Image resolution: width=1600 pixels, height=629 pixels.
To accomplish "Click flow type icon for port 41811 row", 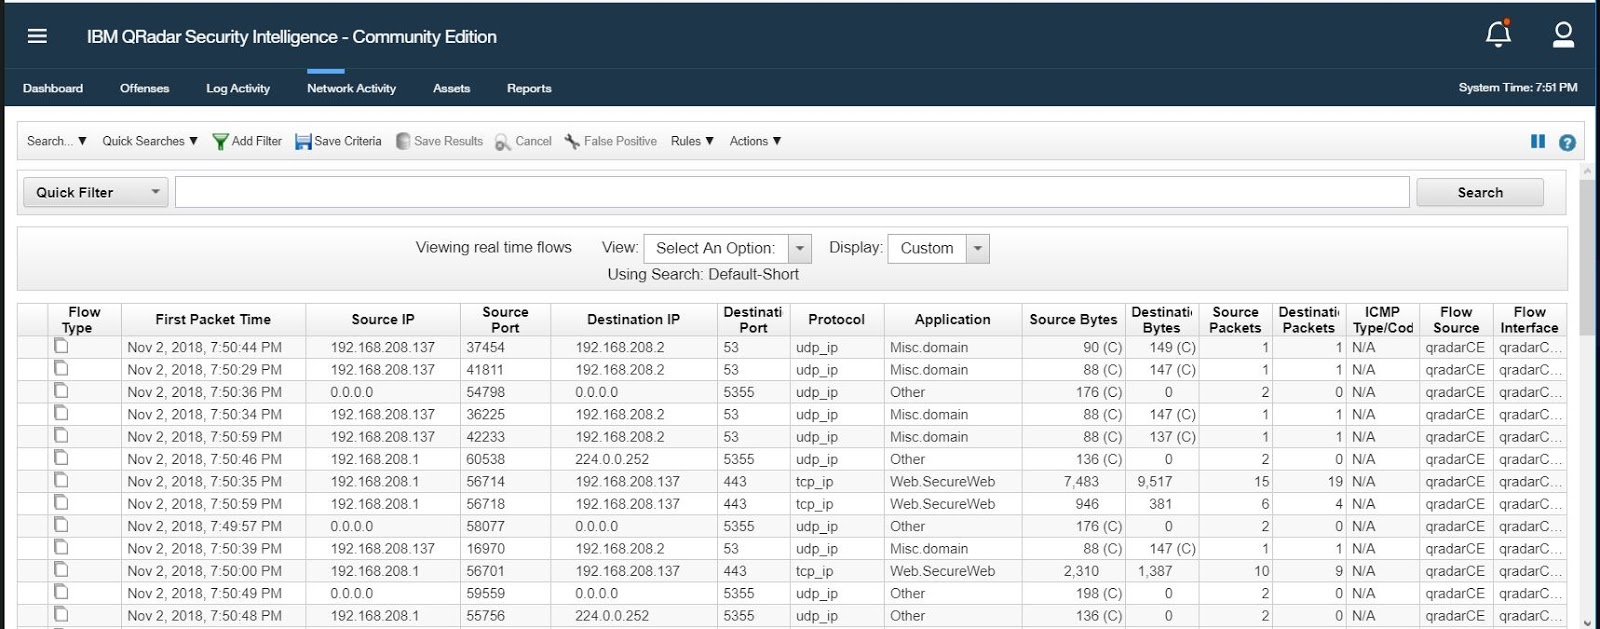I will 61,368.
